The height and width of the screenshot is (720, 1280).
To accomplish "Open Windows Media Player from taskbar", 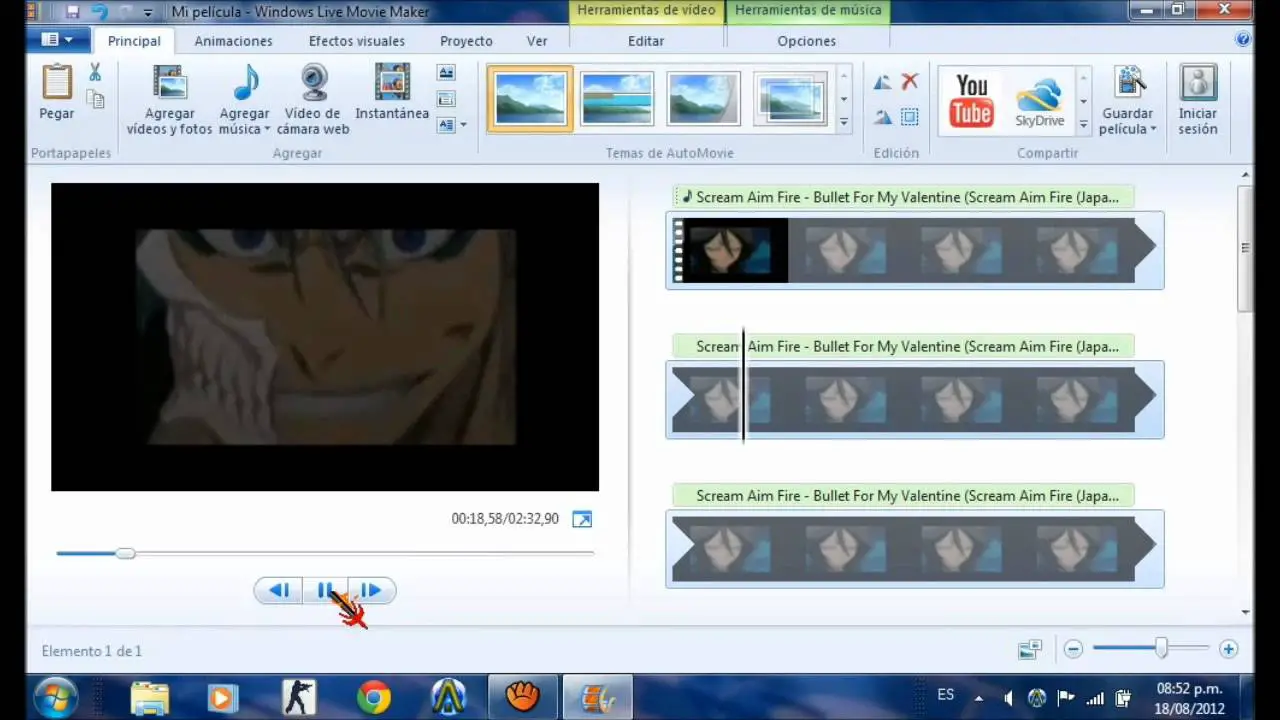I will (x=222, y=697).
